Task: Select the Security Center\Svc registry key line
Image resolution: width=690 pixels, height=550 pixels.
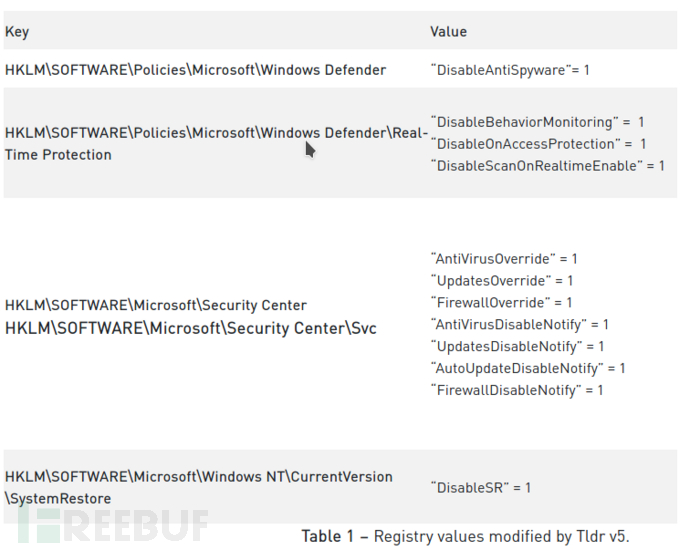Action: [x=191, y=328]
